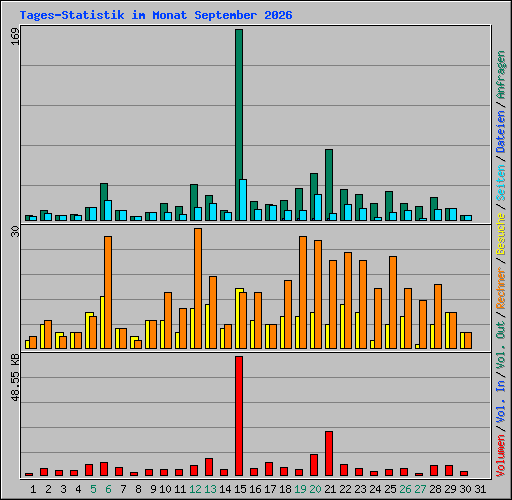
Task: Click day label '9' on the x-axis
Action: pyautogui.click(x=153, y=489)
